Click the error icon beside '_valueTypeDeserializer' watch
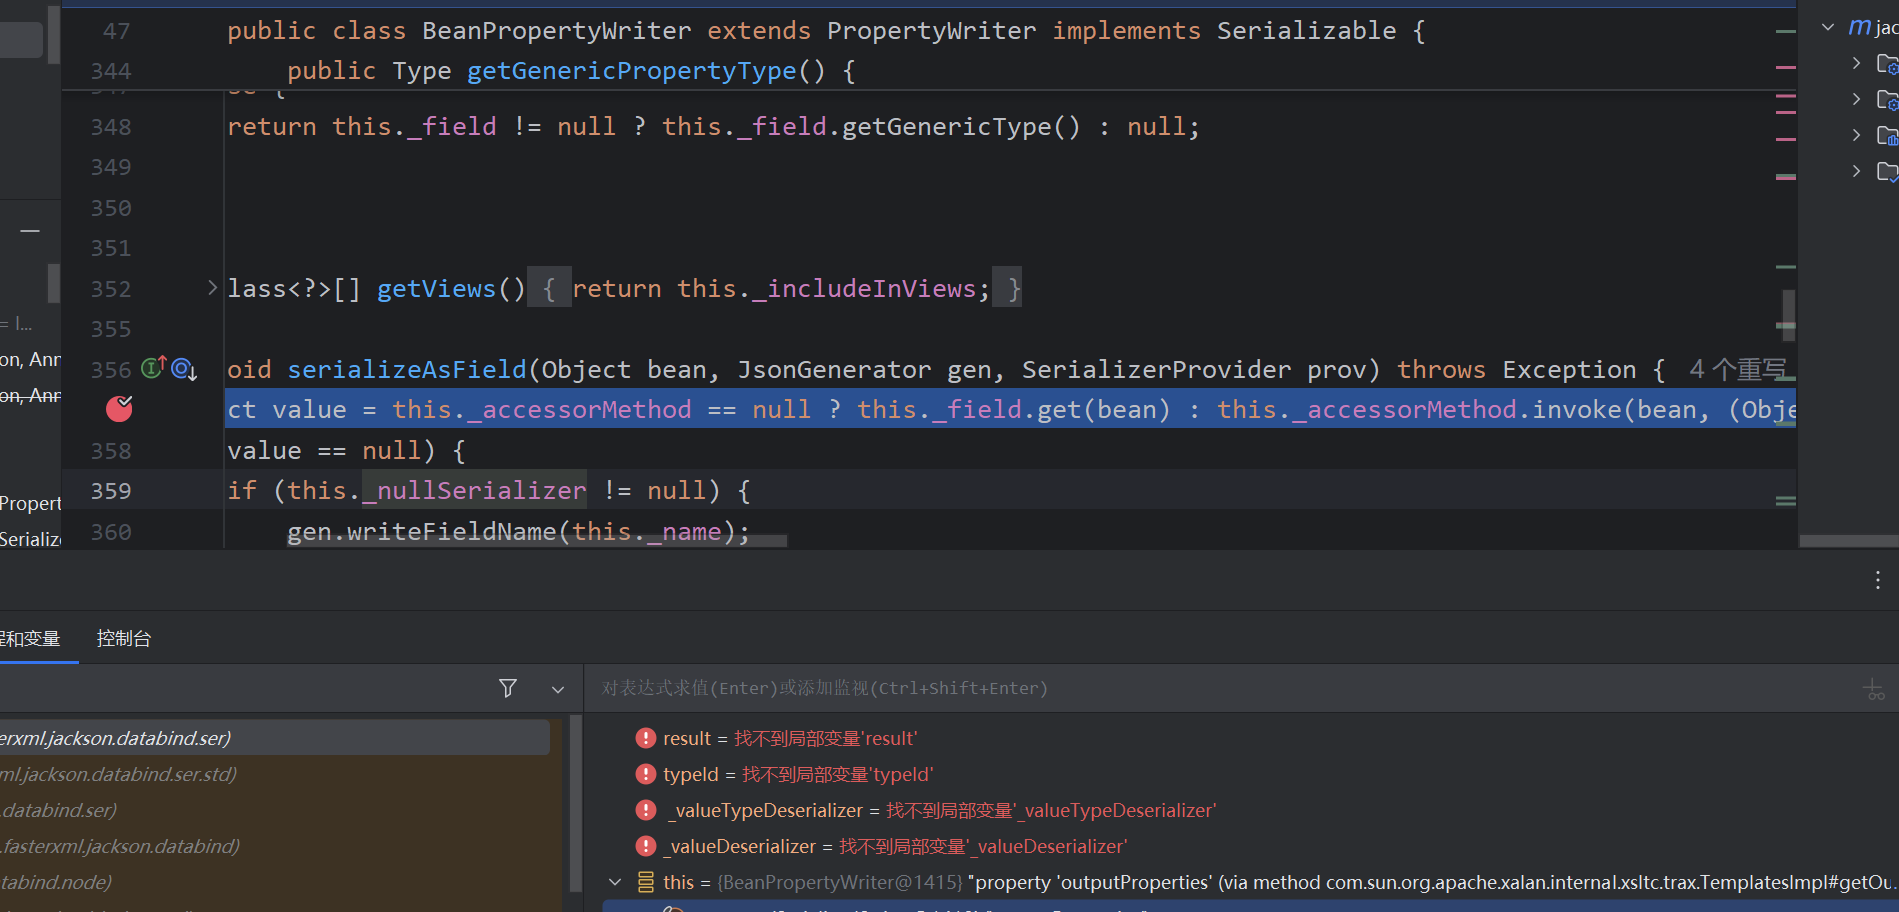Screen dimensions: 1899x912 tap(646, 810)
